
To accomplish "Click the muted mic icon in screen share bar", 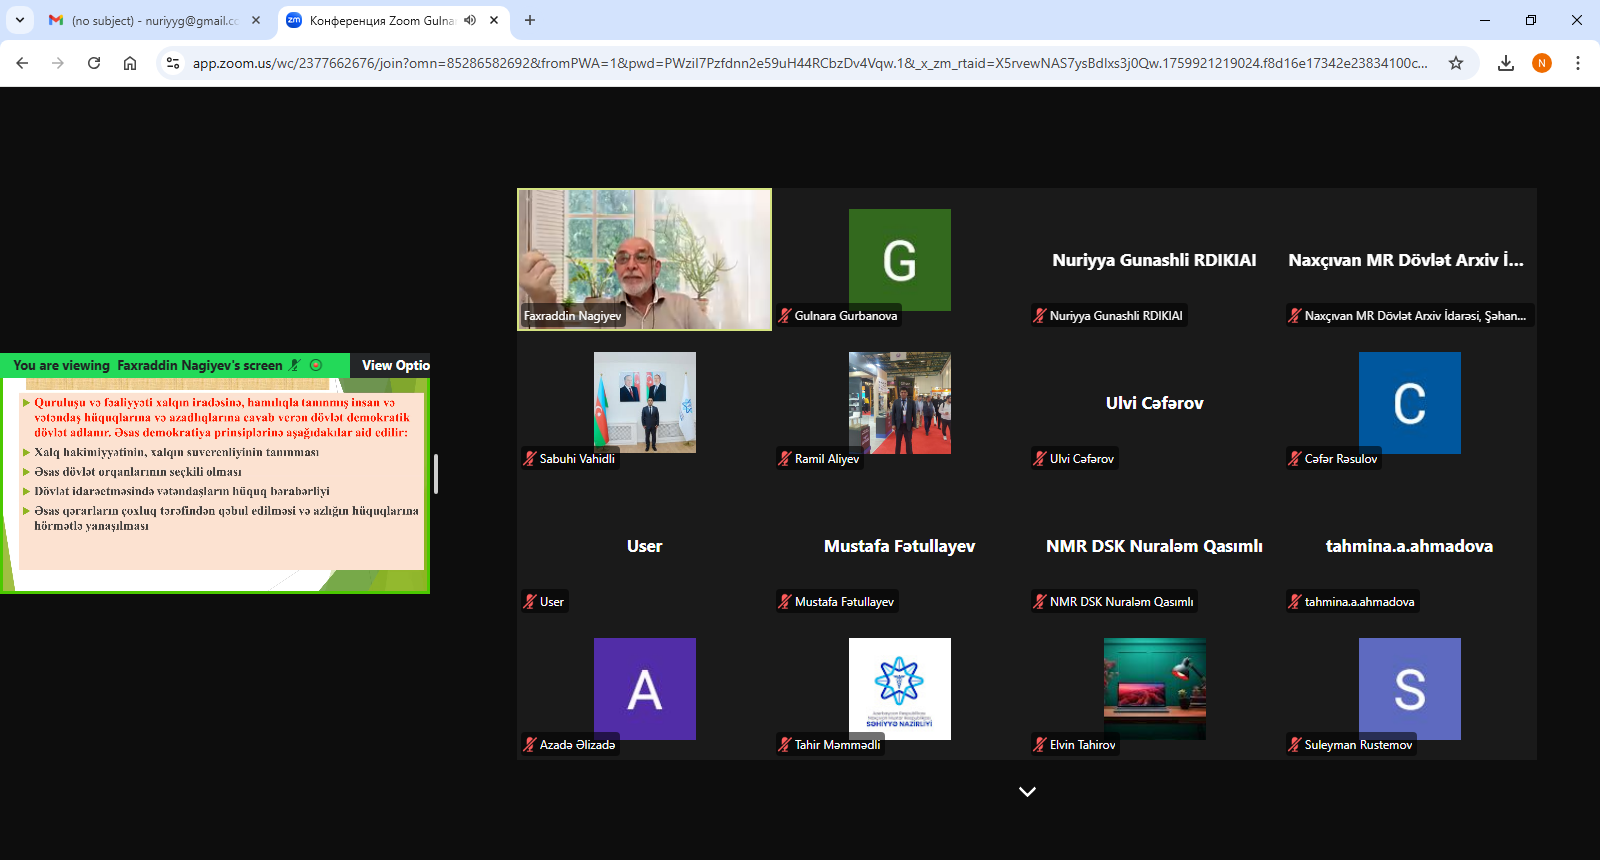I will pyautogui.click(x=295, y=365).
